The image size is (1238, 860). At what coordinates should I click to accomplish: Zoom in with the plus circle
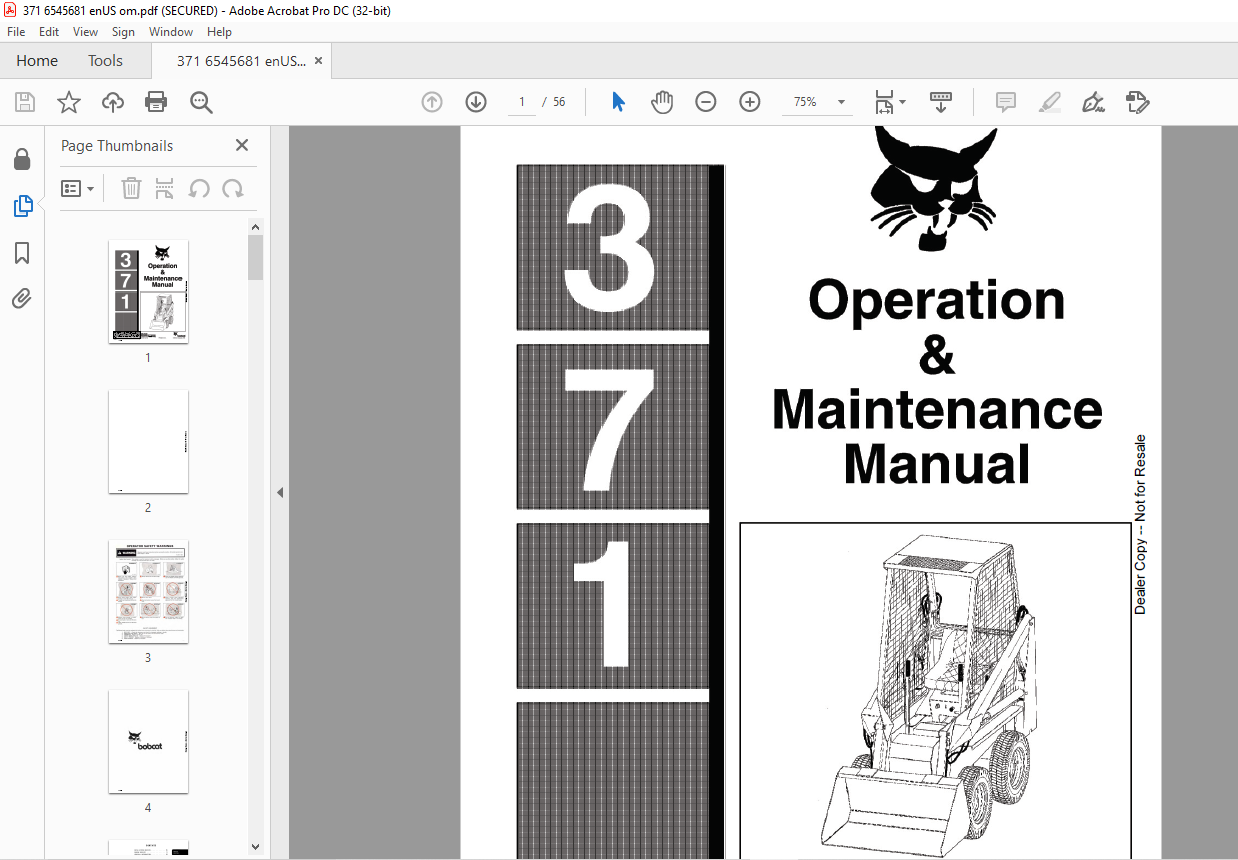[750, 102]
